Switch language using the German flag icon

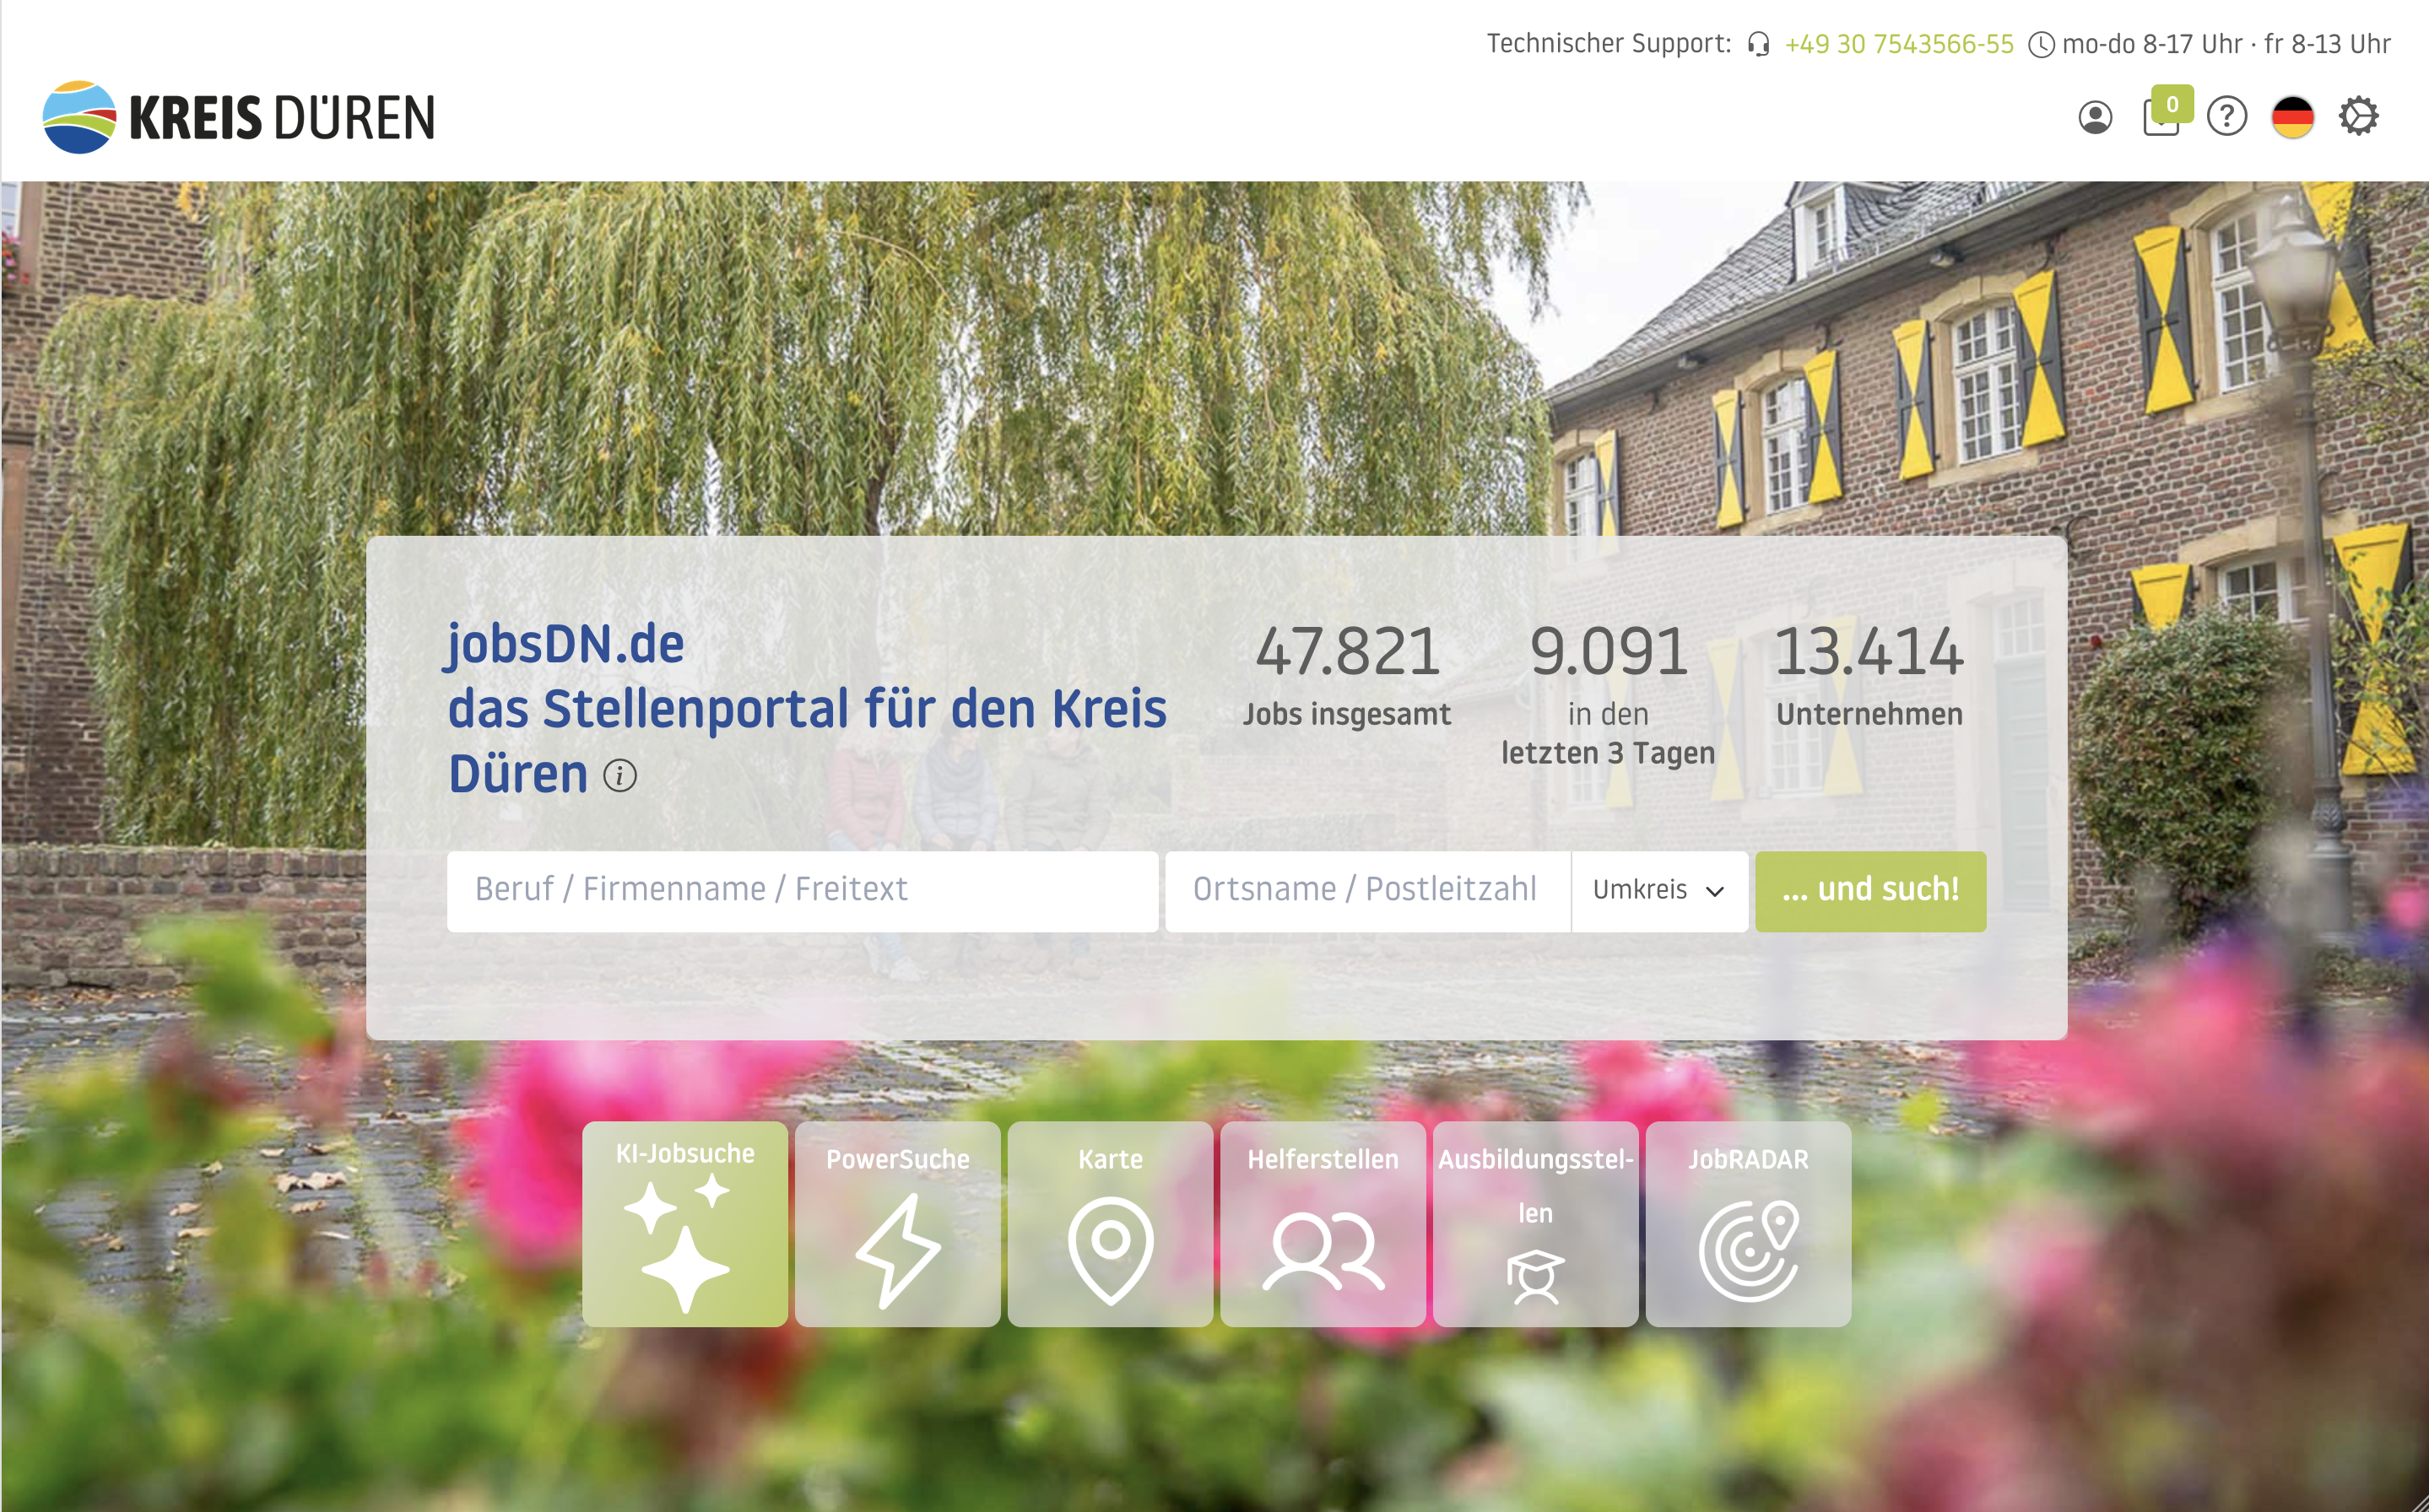[2293, 118]
